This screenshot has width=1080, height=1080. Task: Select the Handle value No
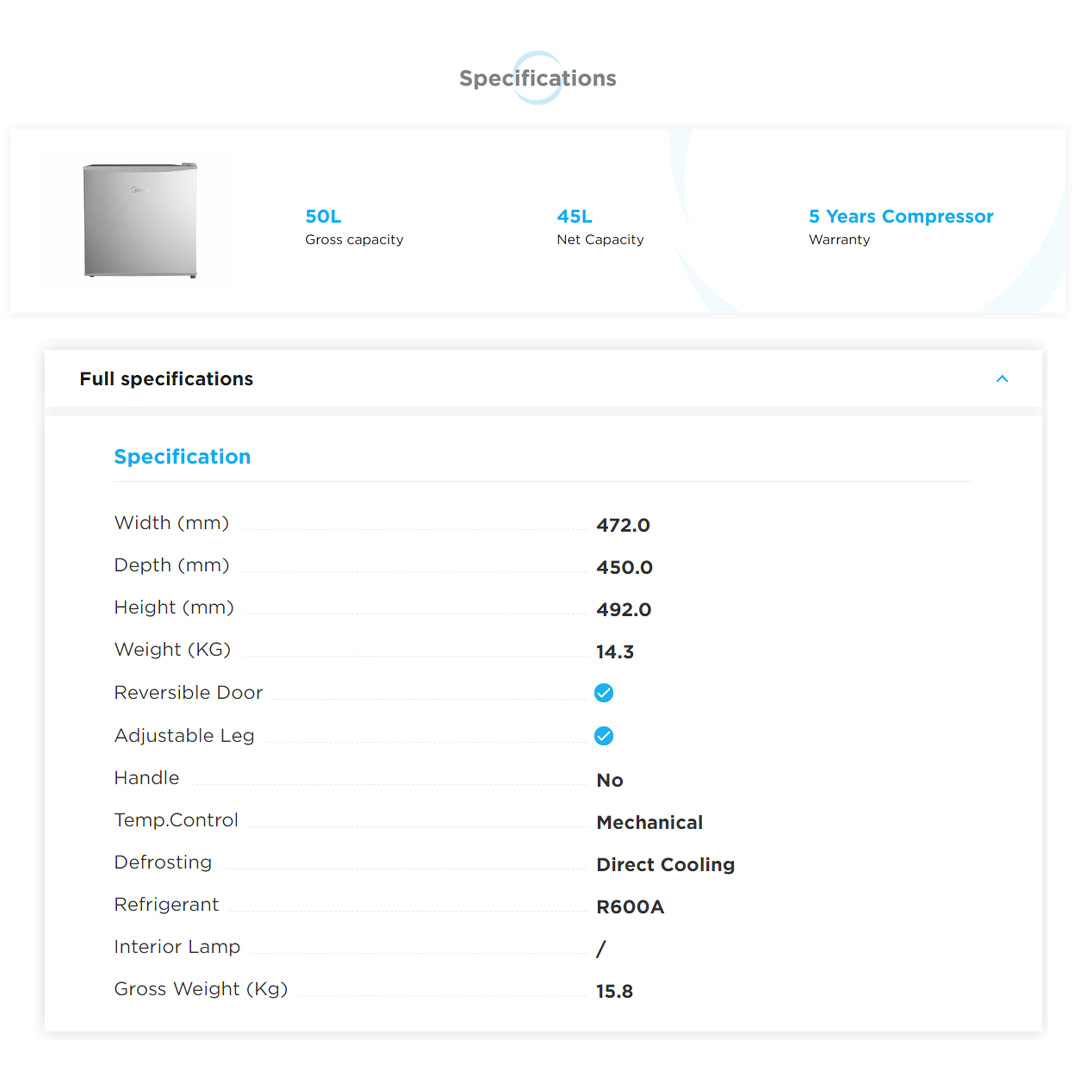[609, 780]
